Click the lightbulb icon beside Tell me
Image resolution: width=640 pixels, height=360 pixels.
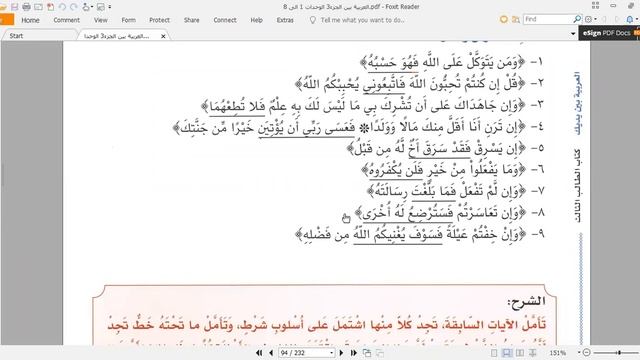313,20
